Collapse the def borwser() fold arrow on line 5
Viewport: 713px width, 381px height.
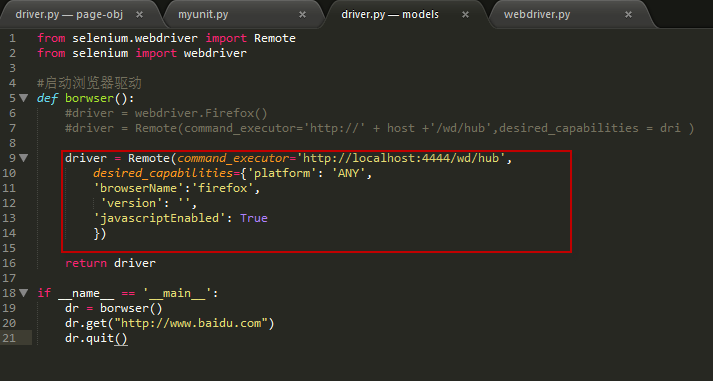point(24,98)
